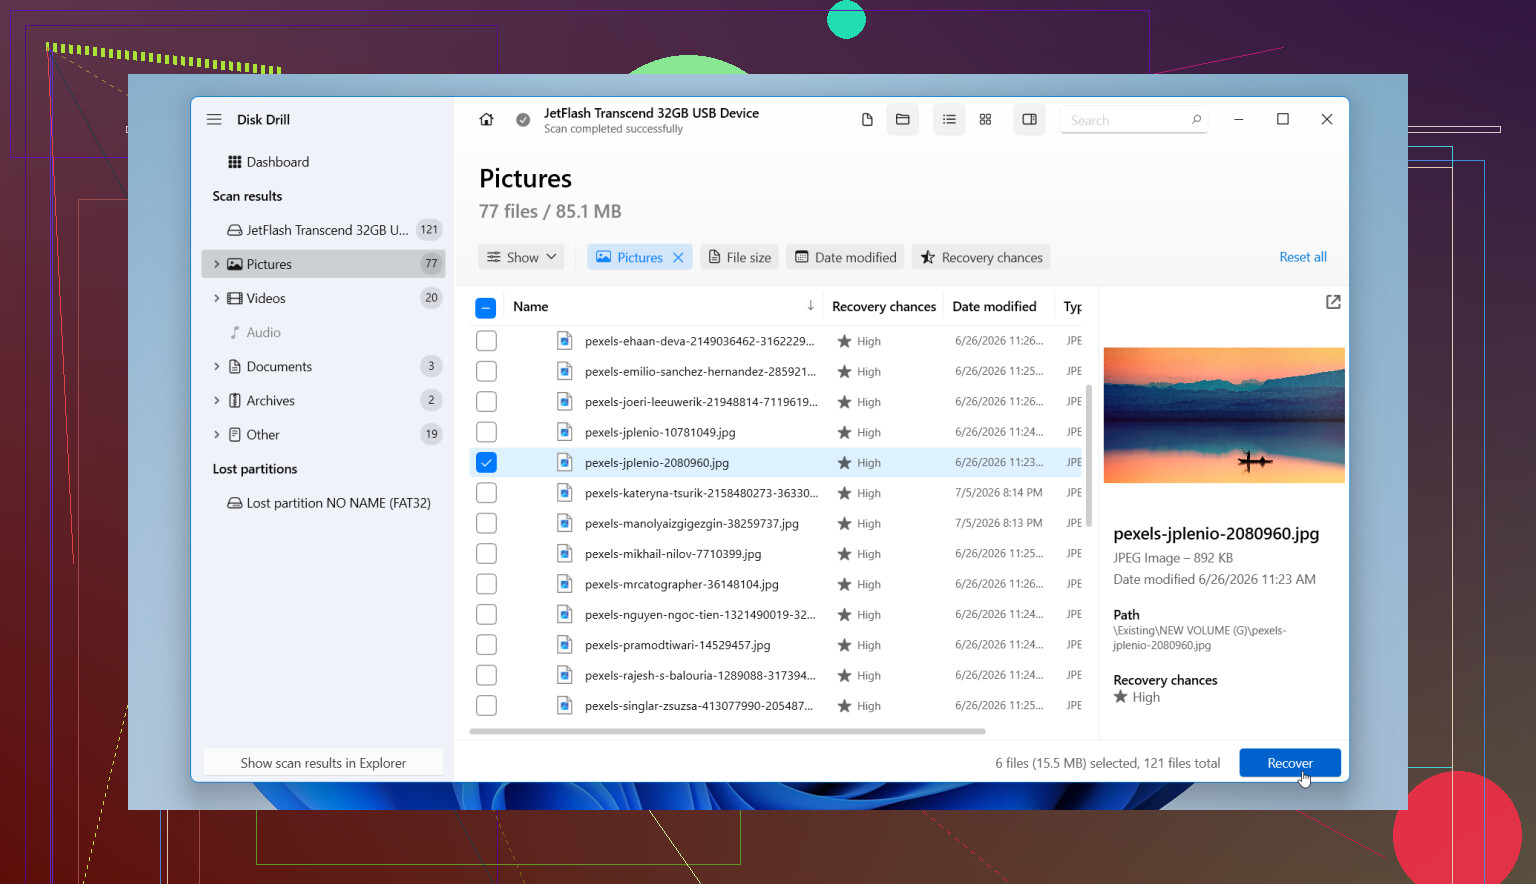This screenshot has height=884, width=1536.
Task: Click the Recover button
Action: (x=1290, y=763)
